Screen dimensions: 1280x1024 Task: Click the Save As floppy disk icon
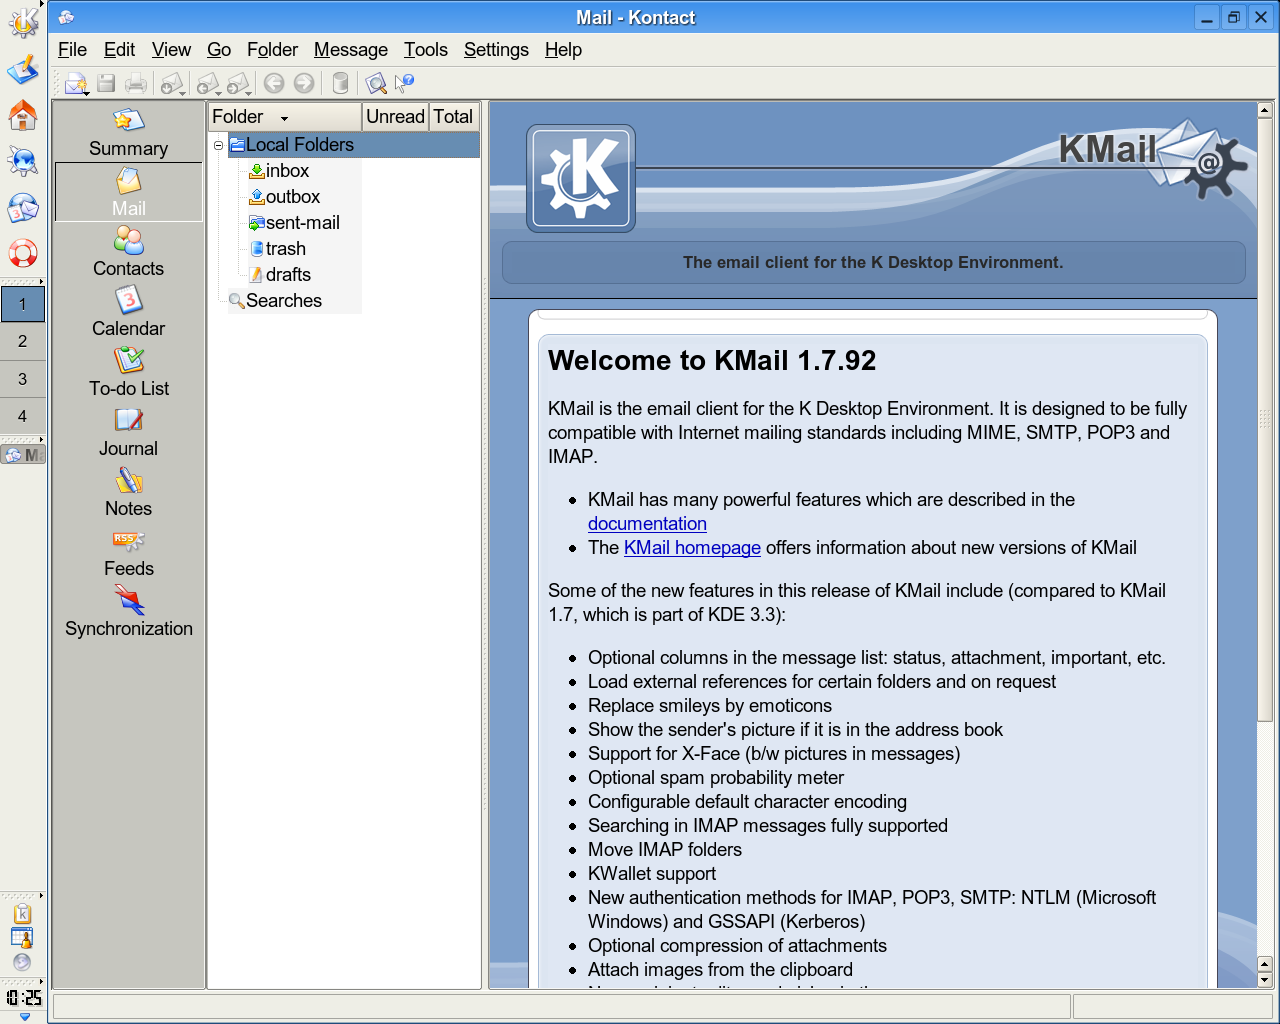point(106,83)
